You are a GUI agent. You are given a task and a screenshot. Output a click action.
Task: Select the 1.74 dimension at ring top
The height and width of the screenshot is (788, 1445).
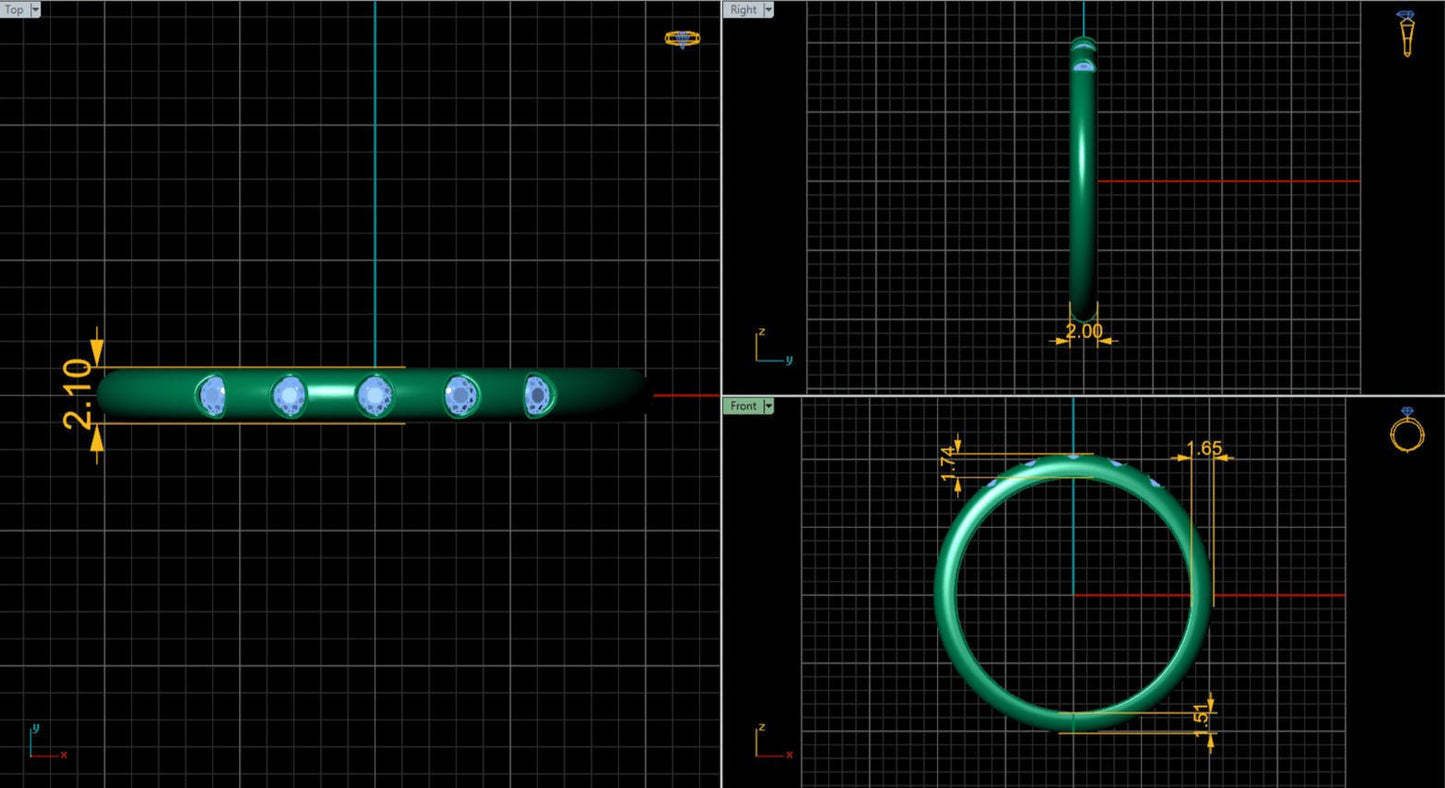(949, 464)
